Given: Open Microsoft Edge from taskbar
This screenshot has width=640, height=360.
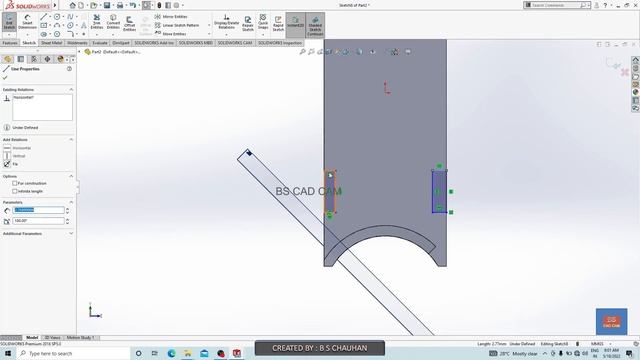Looking at the screenshot, I should click(x=171, y=353).
